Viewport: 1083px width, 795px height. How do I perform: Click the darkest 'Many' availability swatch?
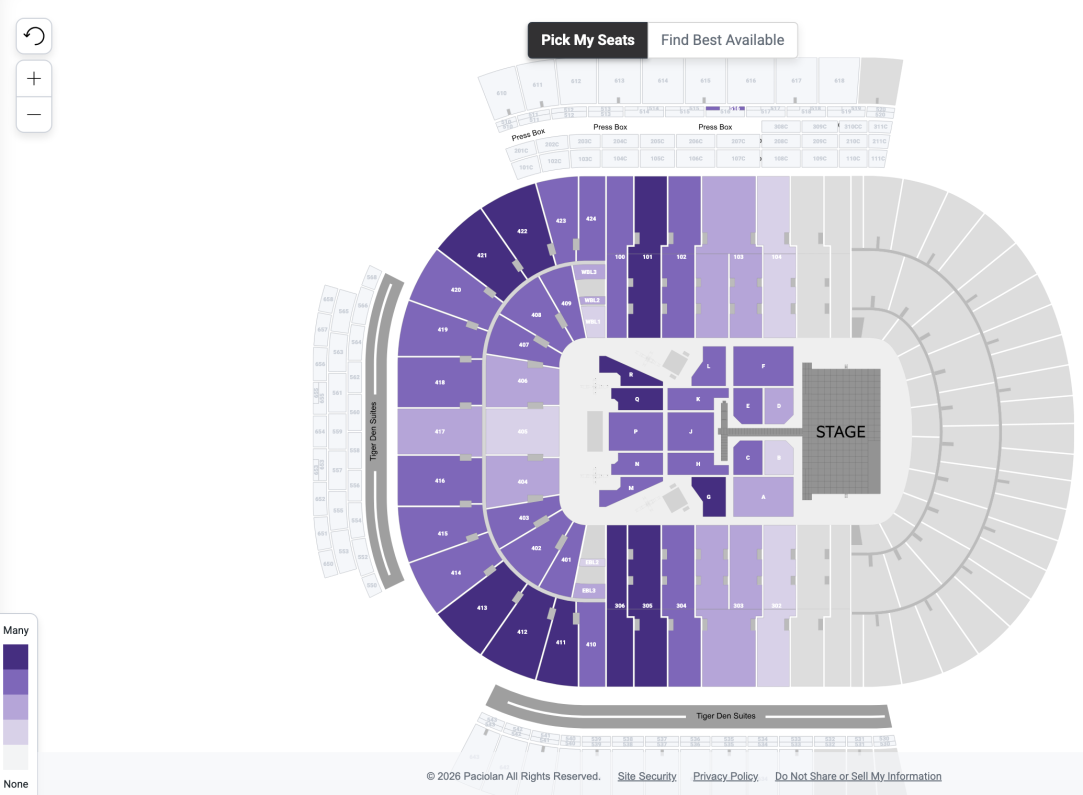pyautogui.click(x=16, y=657)
